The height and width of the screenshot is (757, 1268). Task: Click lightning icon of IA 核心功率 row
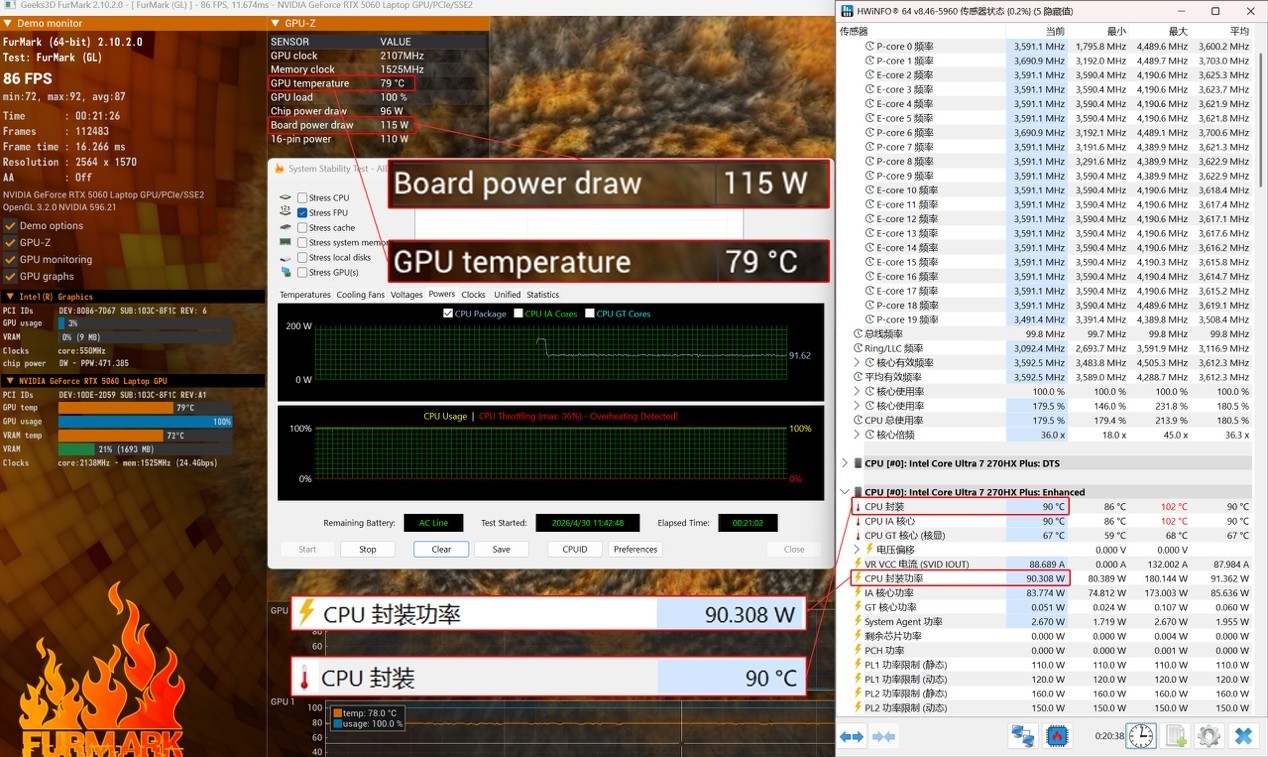(857, 593)
